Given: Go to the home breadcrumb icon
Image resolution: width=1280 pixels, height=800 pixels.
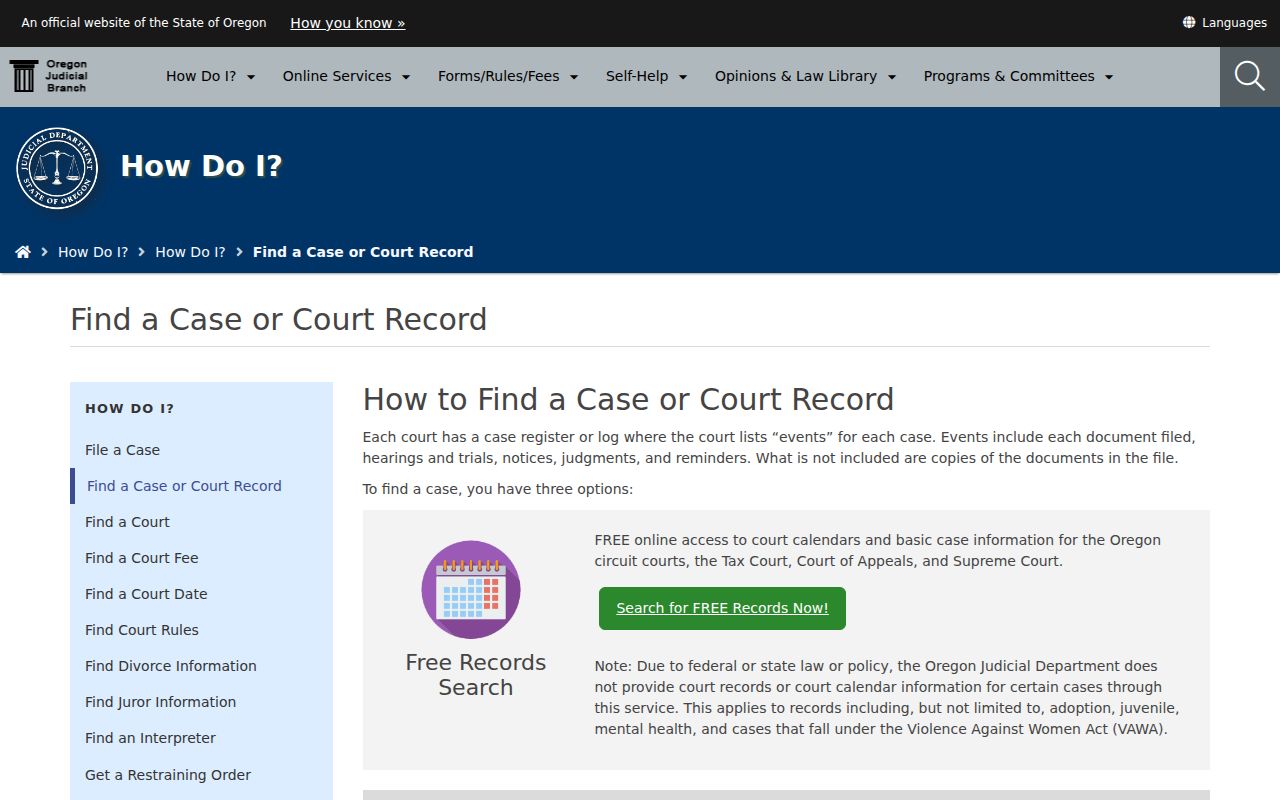Looking at the screenshot, I should tap(23, 252).
